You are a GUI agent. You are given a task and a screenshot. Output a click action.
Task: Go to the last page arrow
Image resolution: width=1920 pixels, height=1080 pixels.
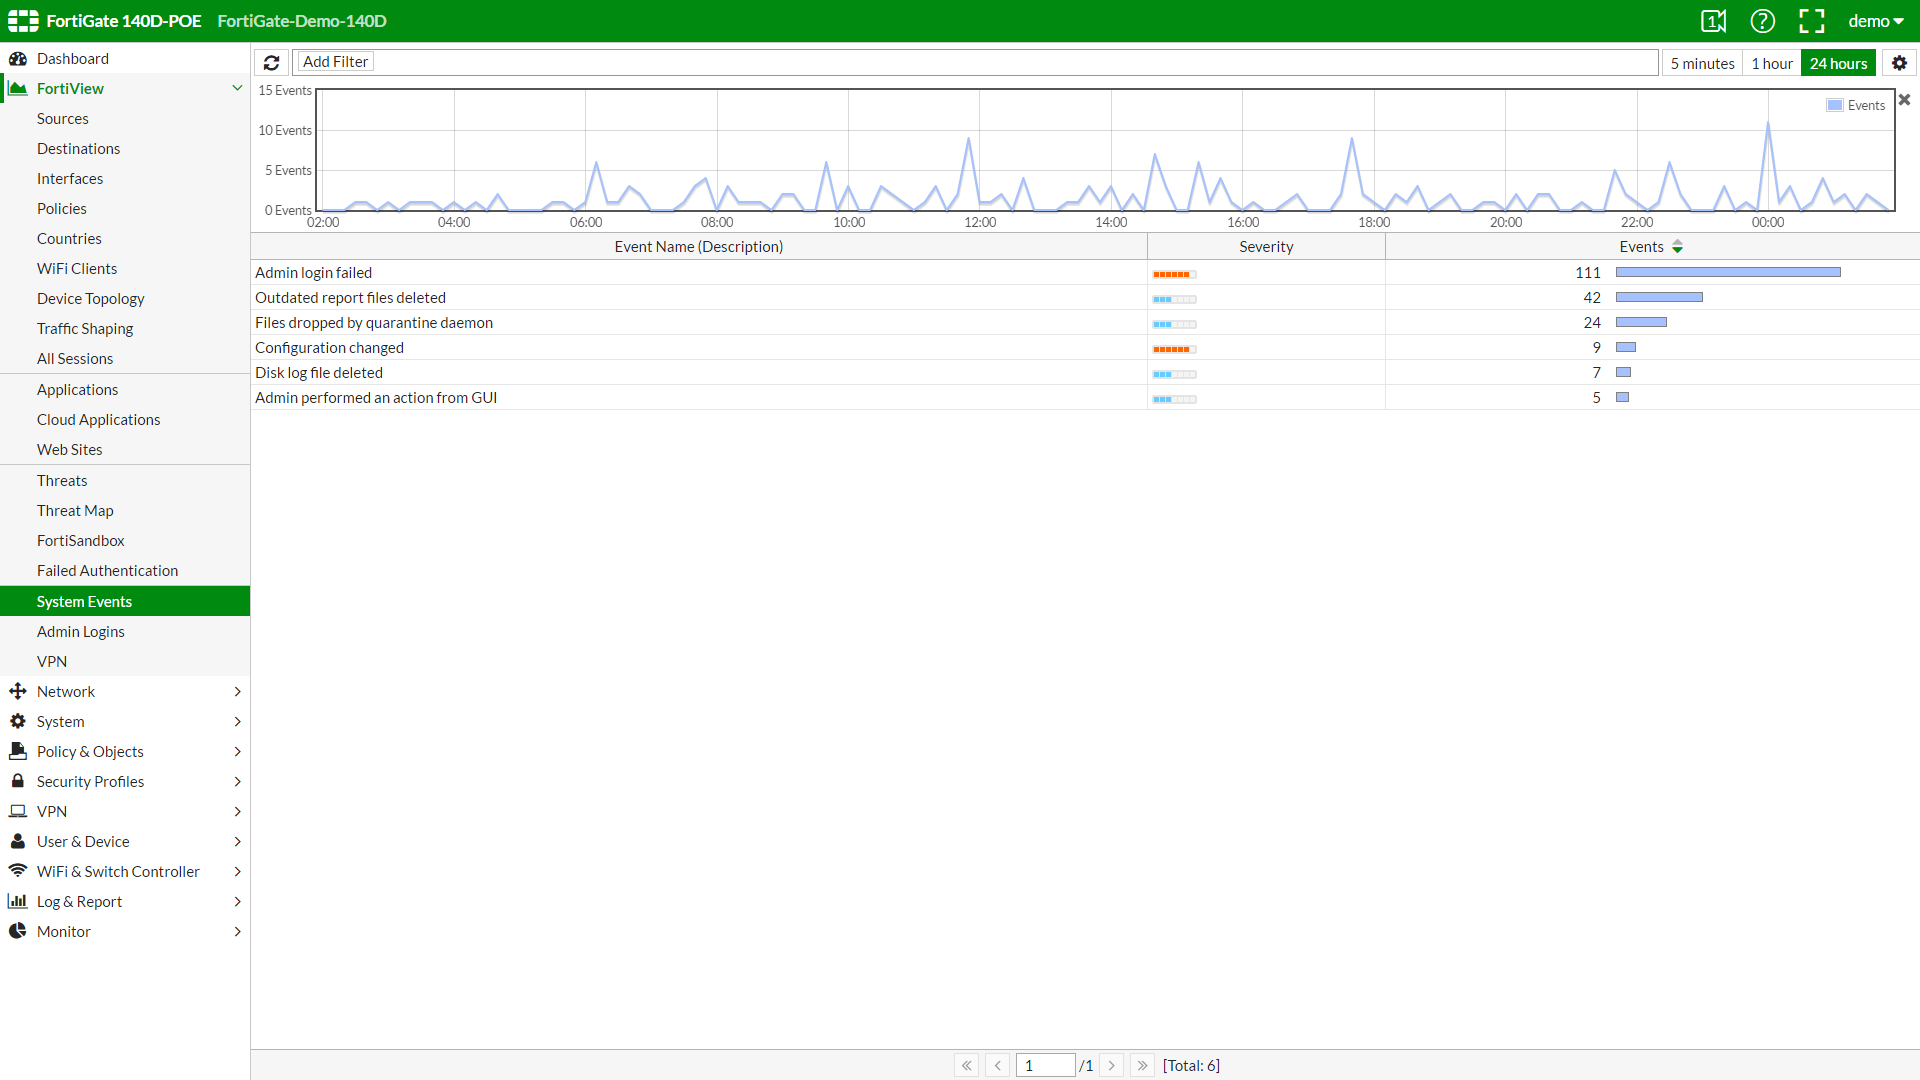coord(1142,1065)
